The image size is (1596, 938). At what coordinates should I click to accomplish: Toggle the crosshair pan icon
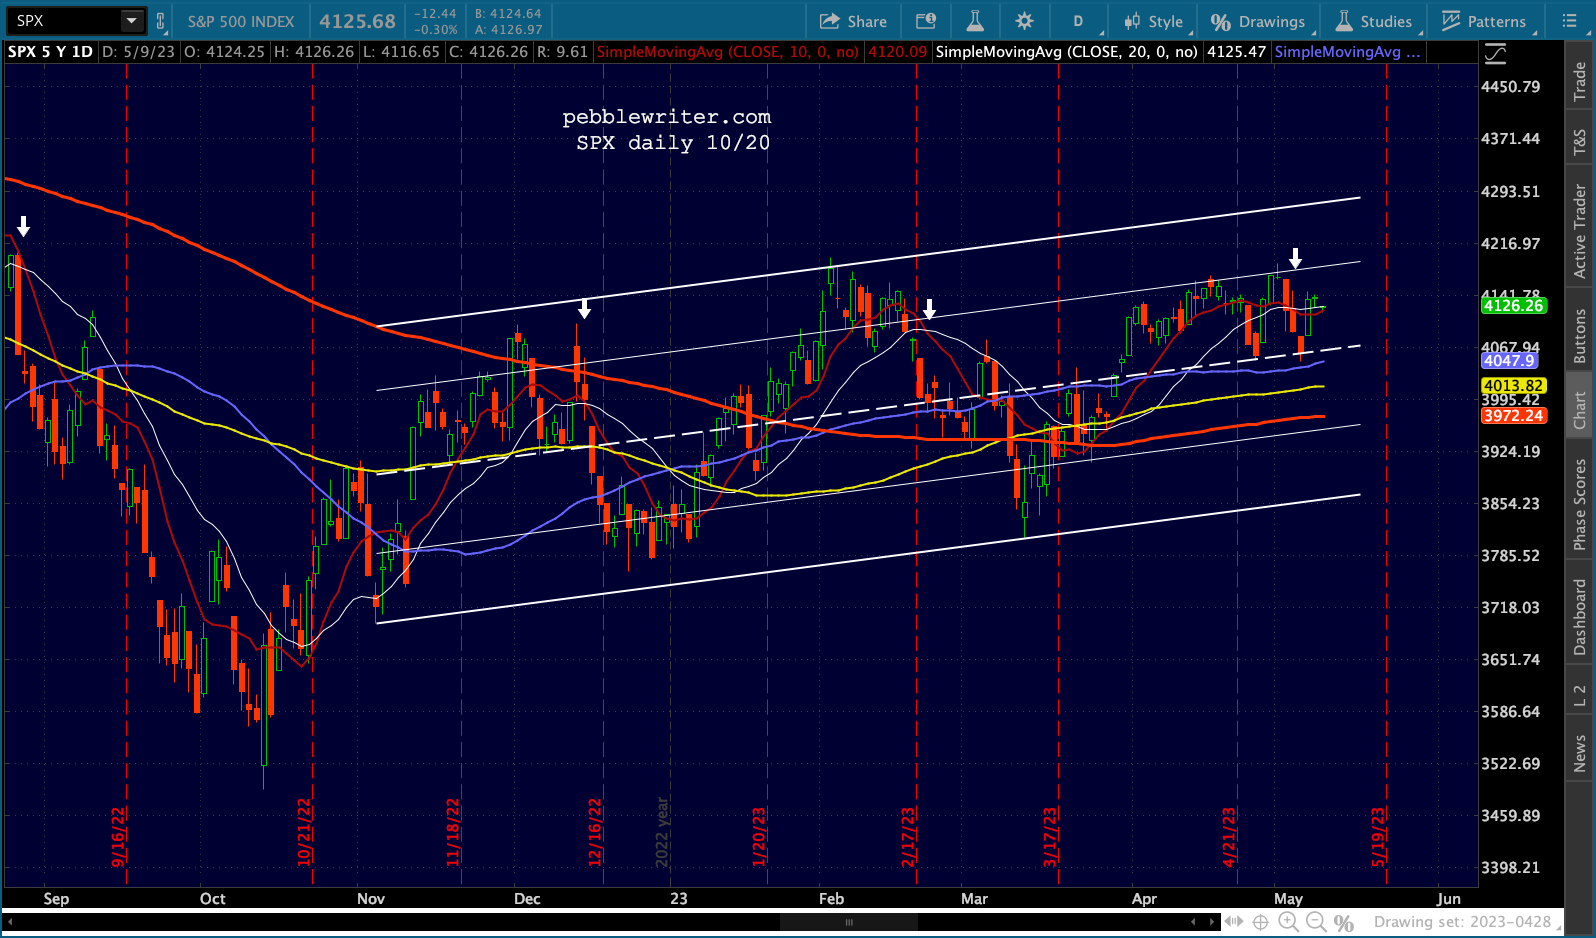(x=1261, y=922)
